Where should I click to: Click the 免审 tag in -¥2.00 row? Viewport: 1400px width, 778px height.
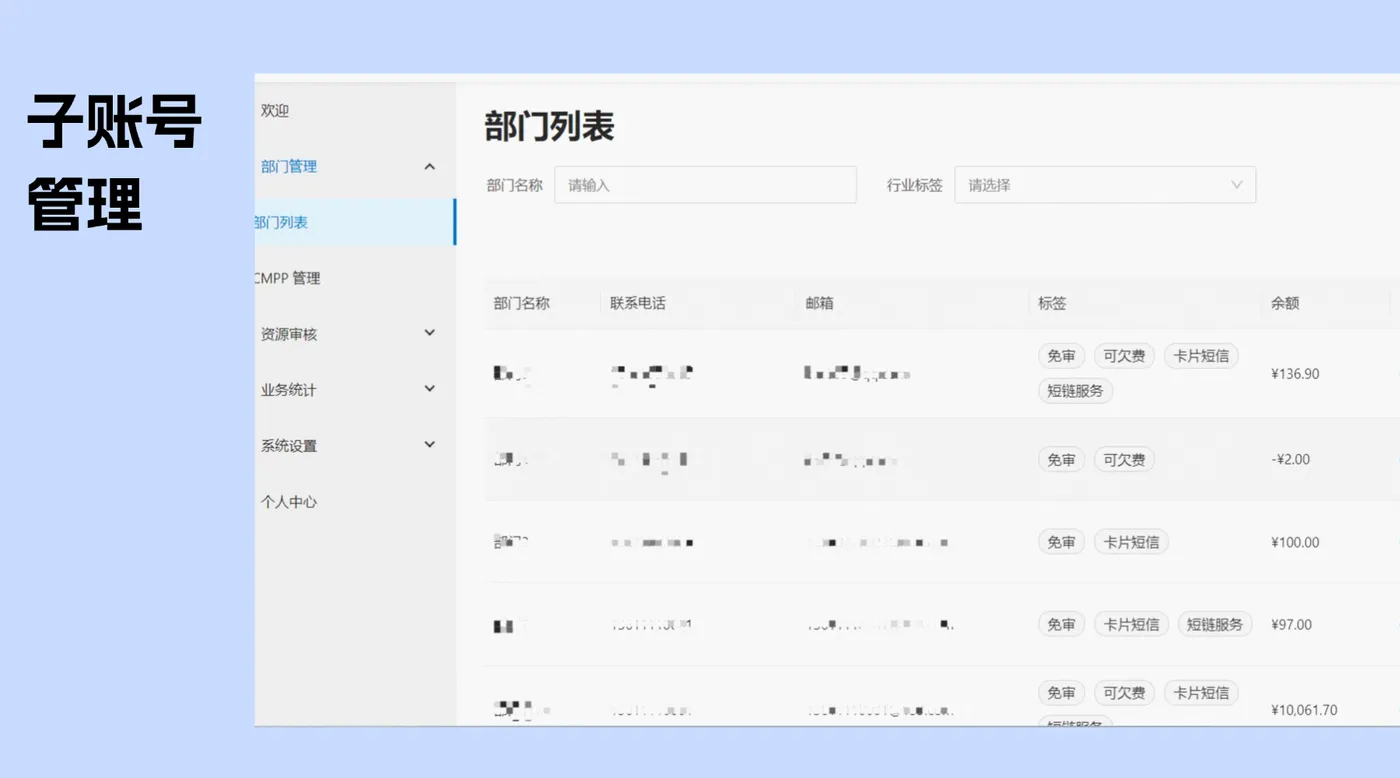(1061, 460)
